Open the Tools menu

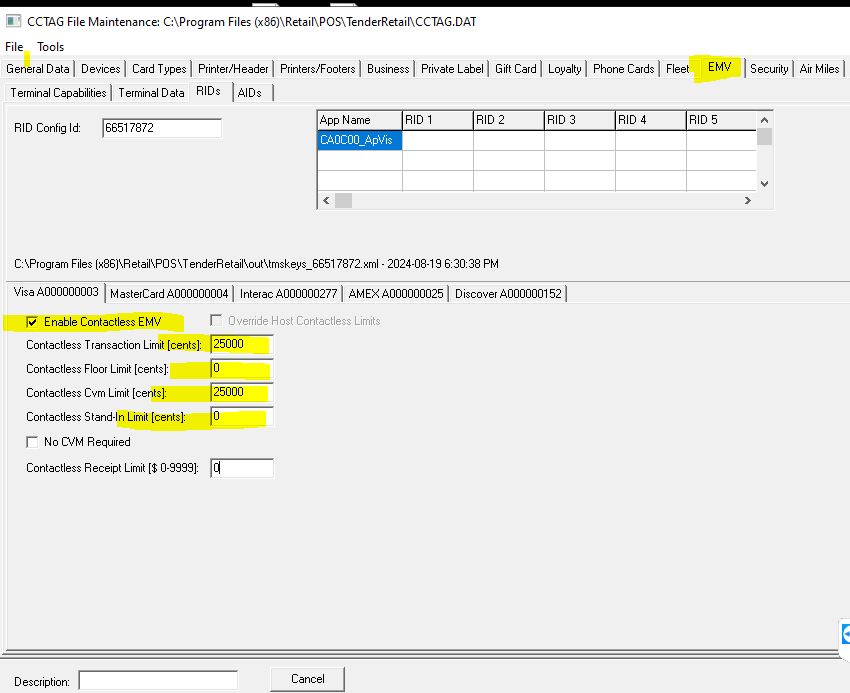[x=50, y=47]
